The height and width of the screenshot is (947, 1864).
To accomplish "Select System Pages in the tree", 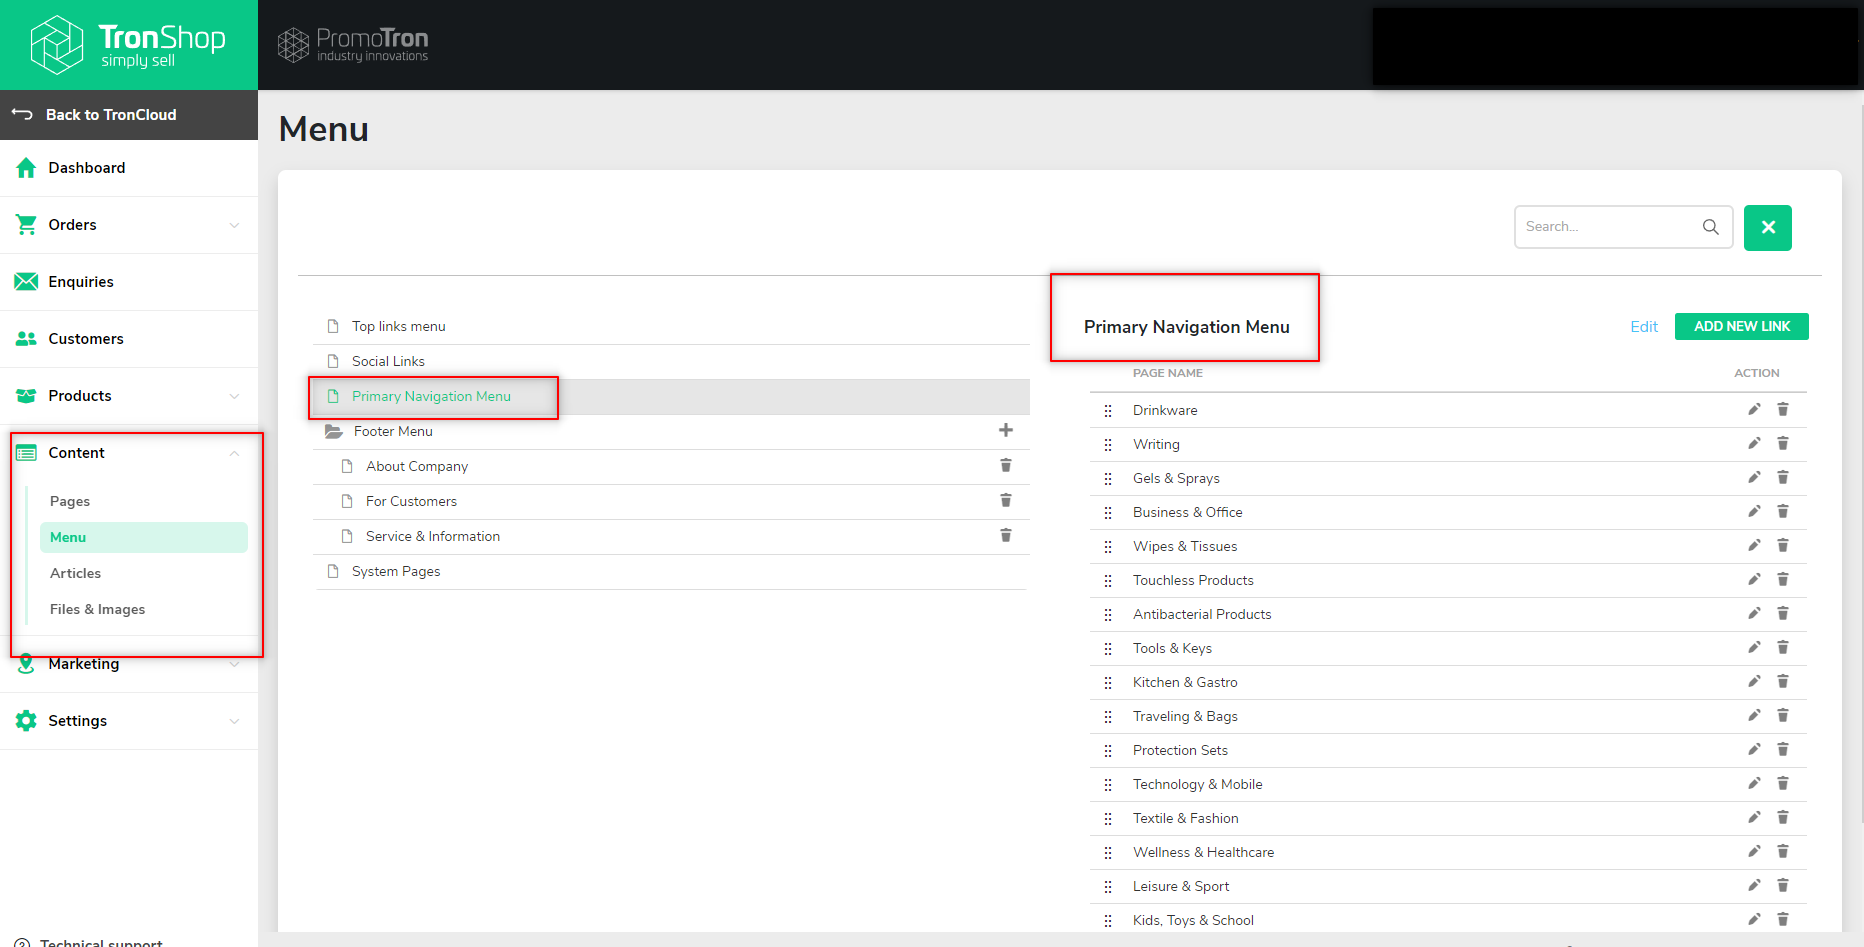I will point(396,571).
